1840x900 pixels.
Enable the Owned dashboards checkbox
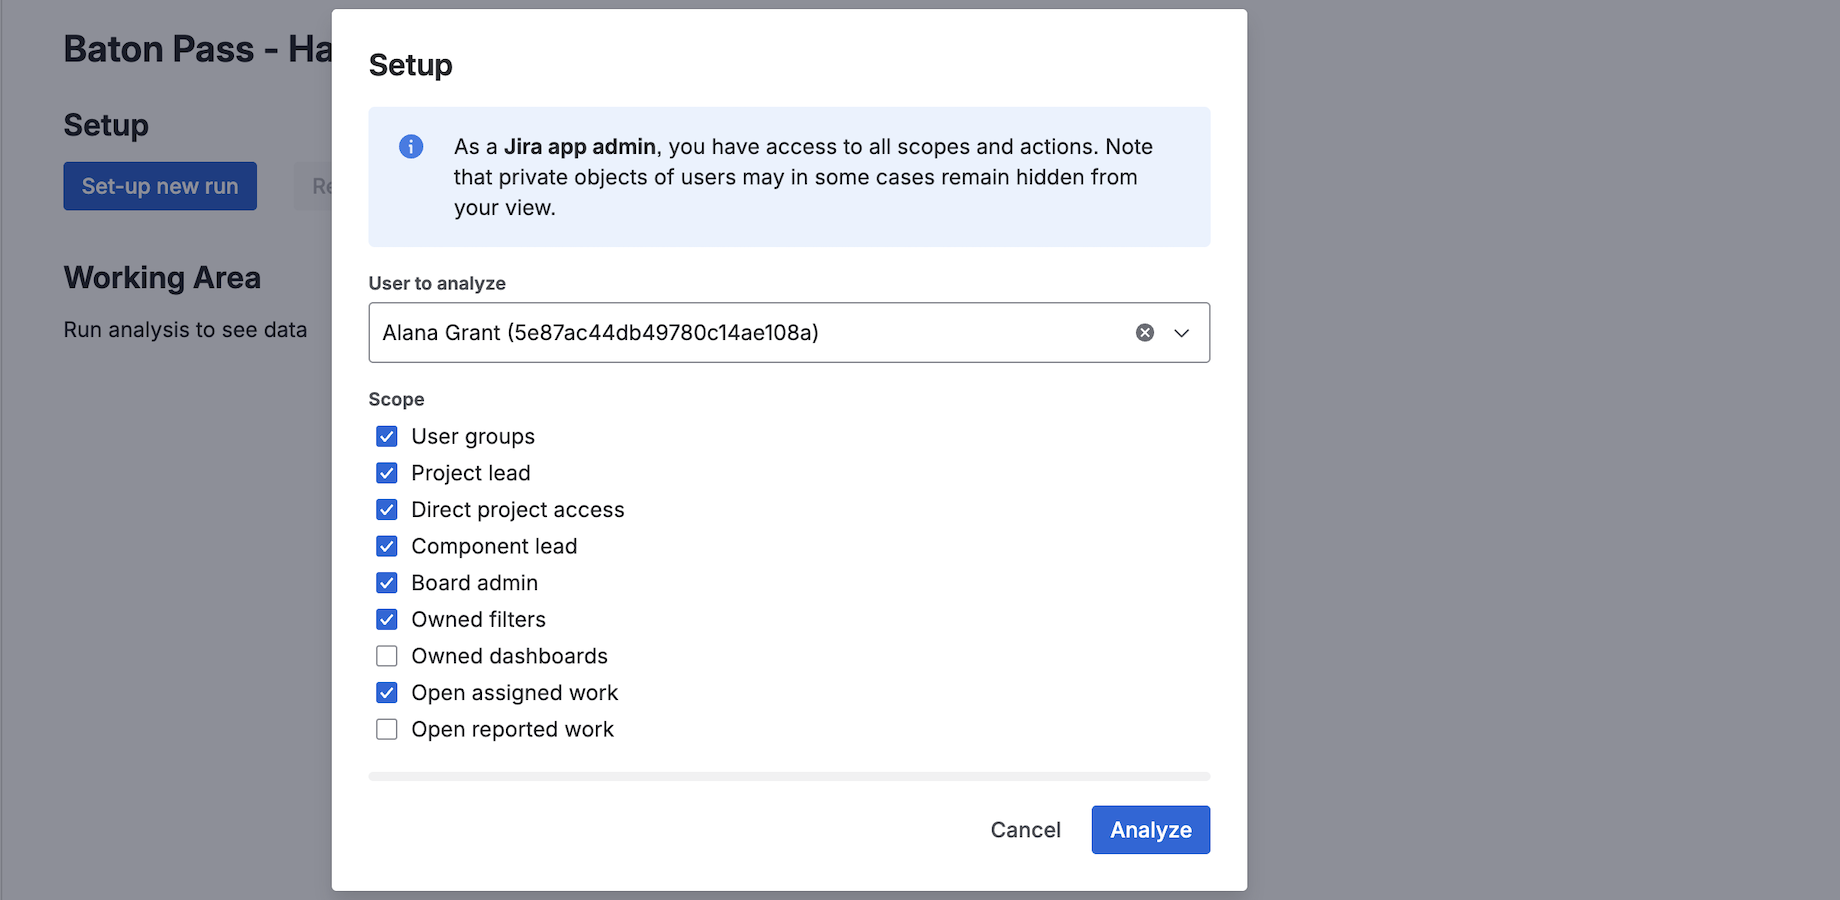pyautogui.click(x=387, y=656)
